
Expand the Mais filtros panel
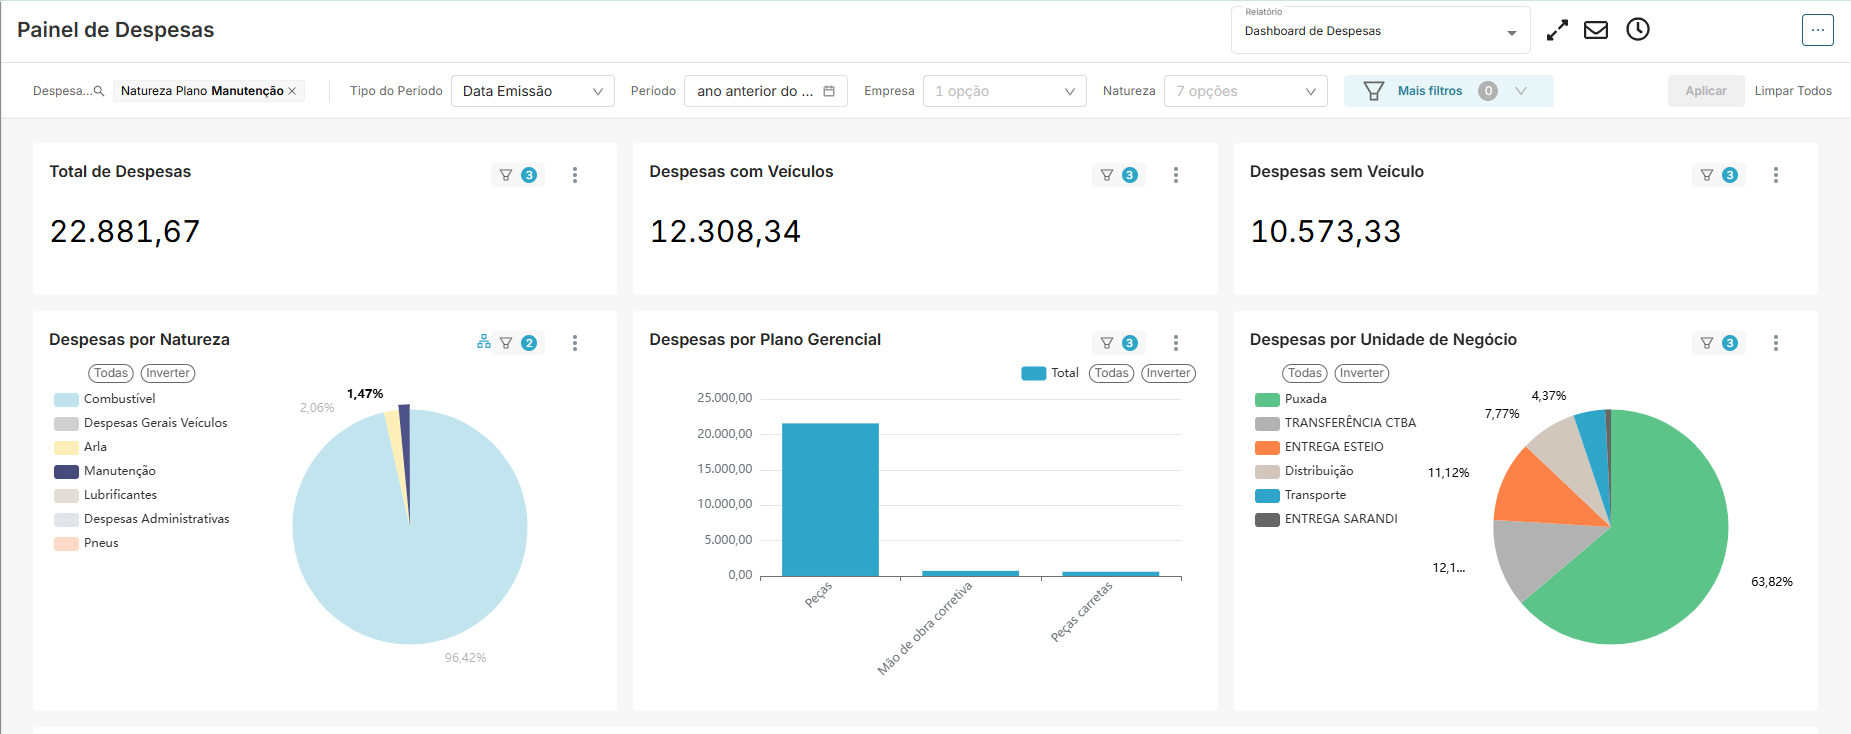pyautogui.click(x=1449, y=91)
